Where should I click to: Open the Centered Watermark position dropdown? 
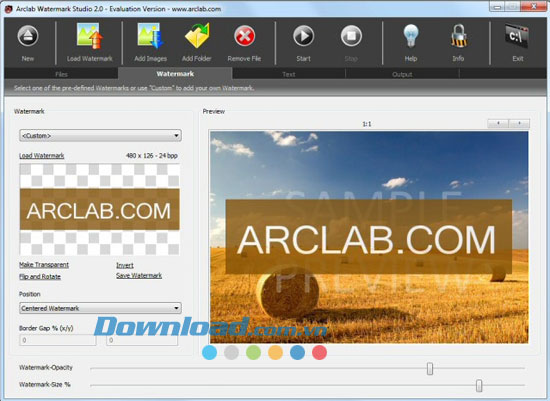coord(100,308)
